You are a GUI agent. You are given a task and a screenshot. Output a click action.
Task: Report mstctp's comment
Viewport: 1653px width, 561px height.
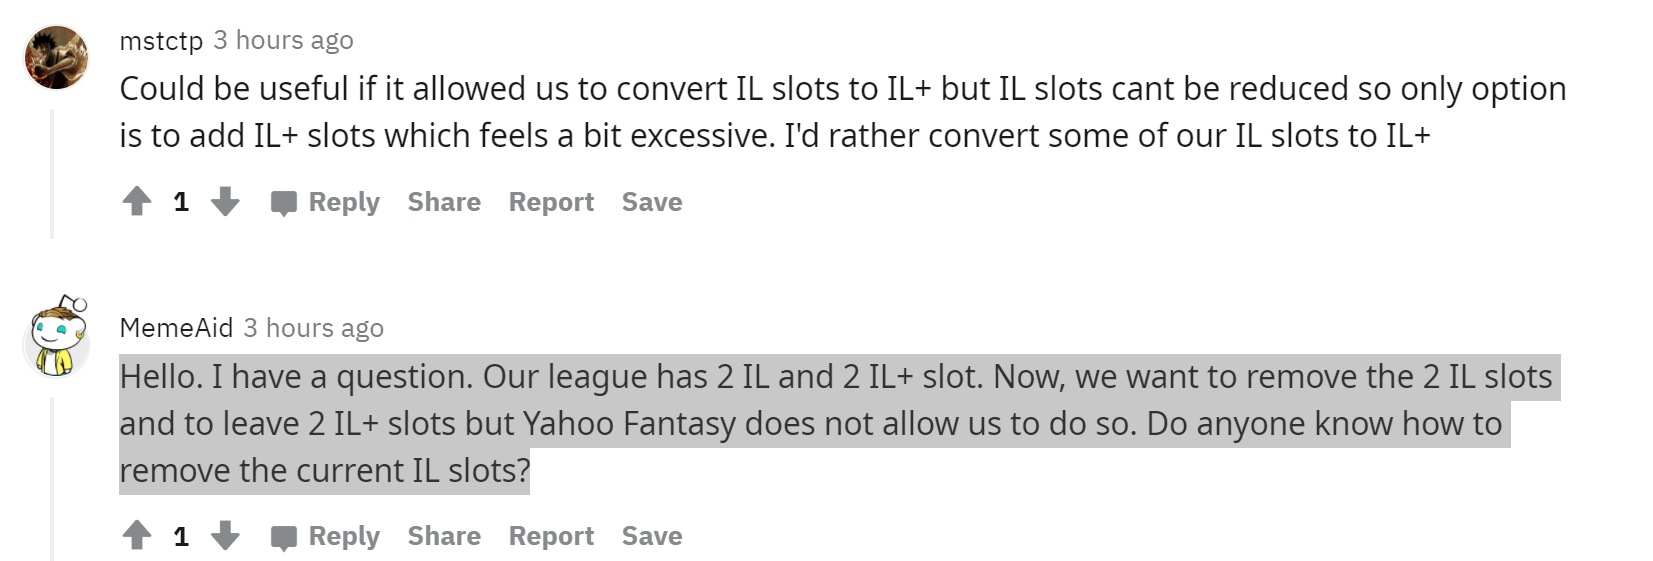551,202
